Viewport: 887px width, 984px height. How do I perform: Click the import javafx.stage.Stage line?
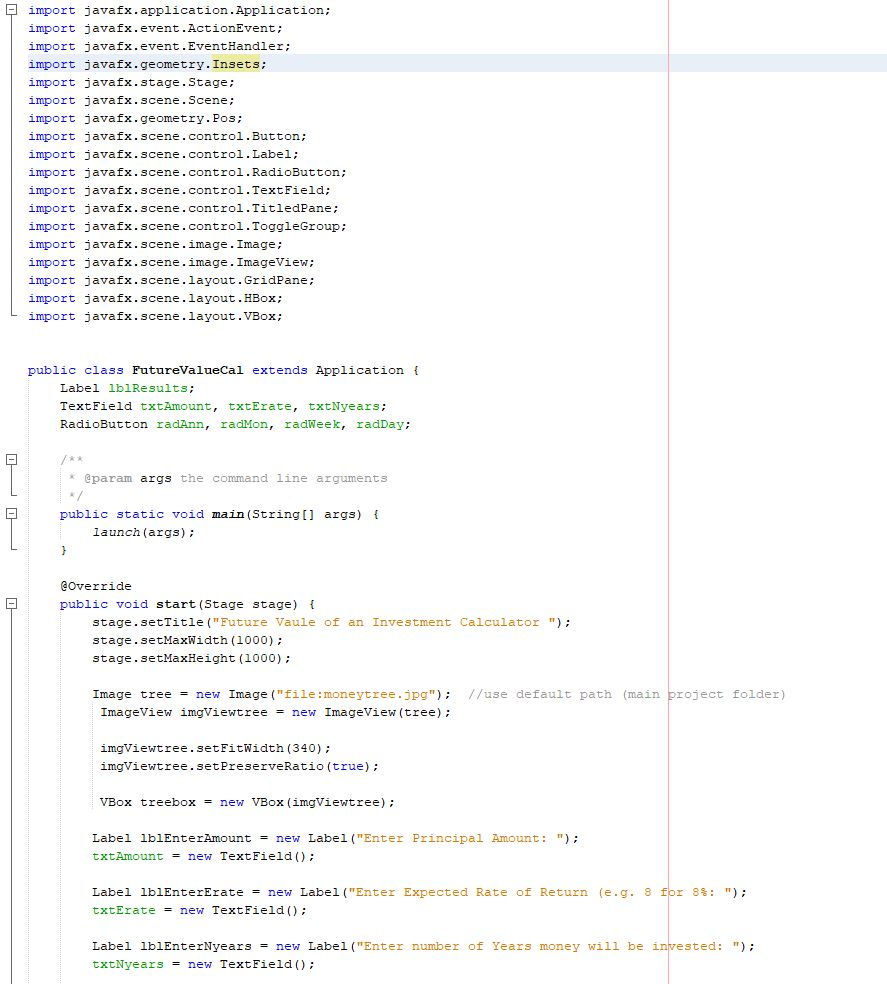coord(131,82)
